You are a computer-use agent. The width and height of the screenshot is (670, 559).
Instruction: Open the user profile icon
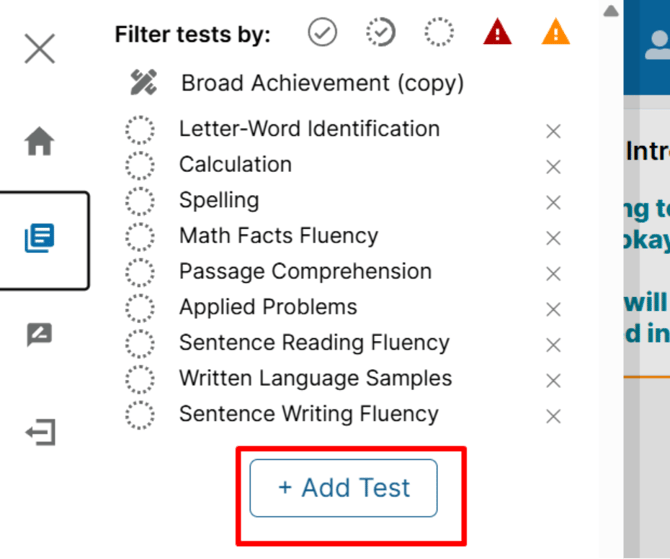659,45
